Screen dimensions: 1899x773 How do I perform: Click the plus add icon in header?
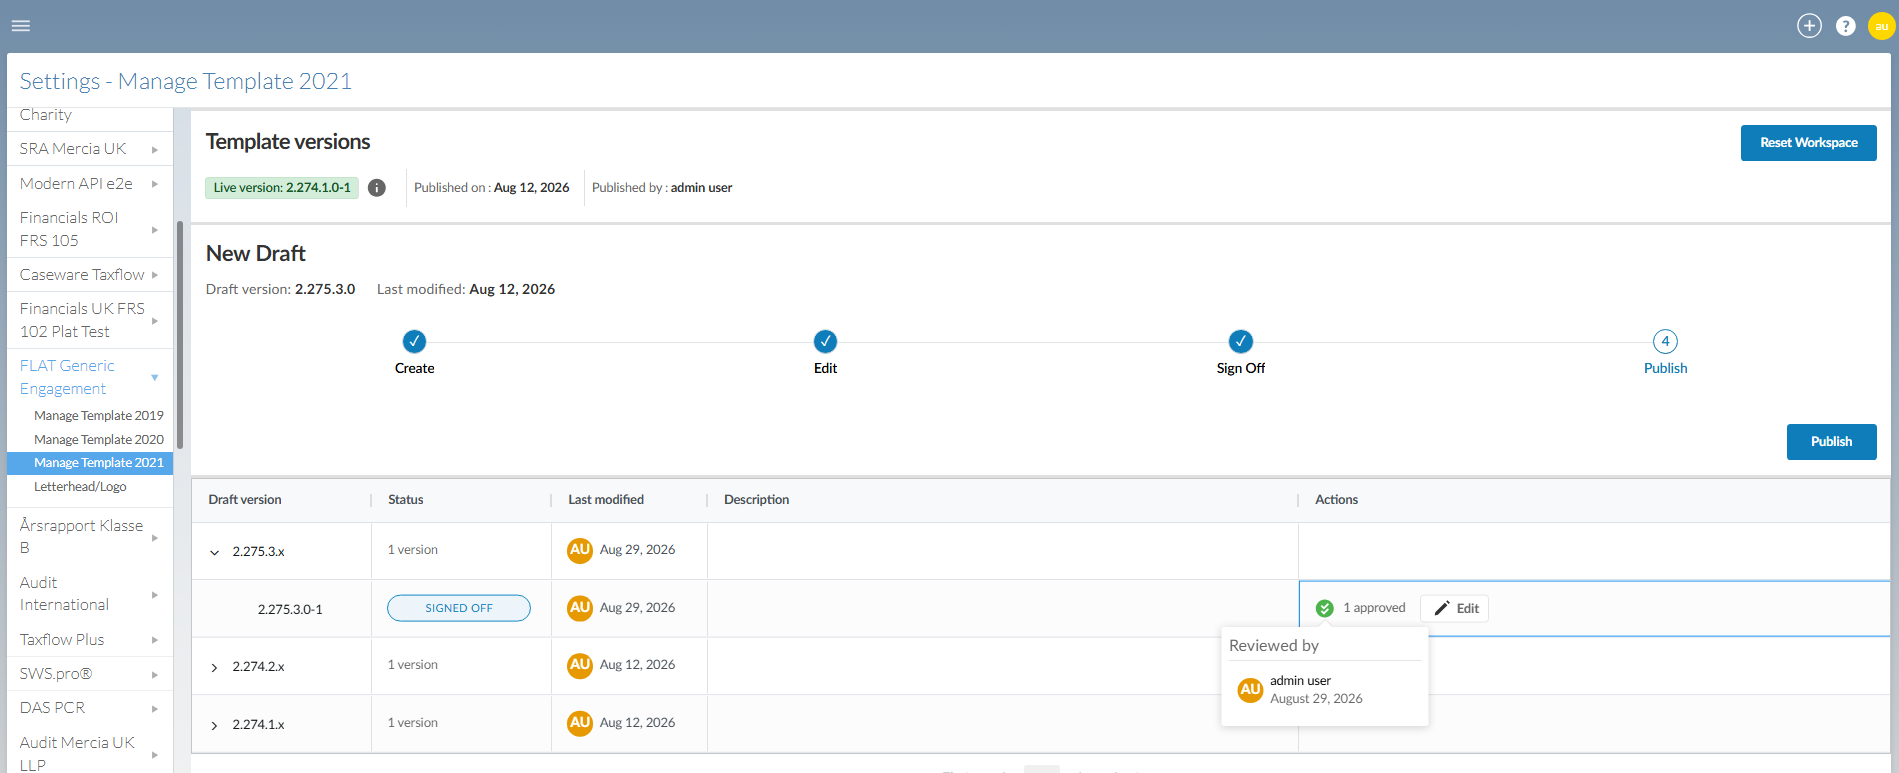(1809, 26)
